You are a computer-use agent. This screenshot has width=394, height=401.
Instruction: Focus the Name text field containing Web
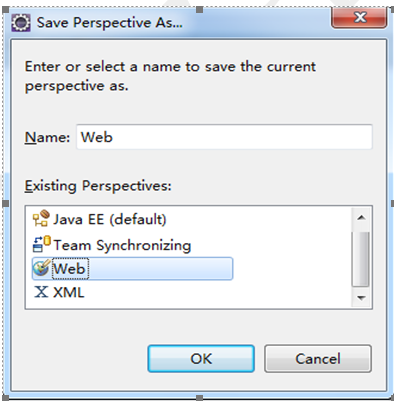224,137
